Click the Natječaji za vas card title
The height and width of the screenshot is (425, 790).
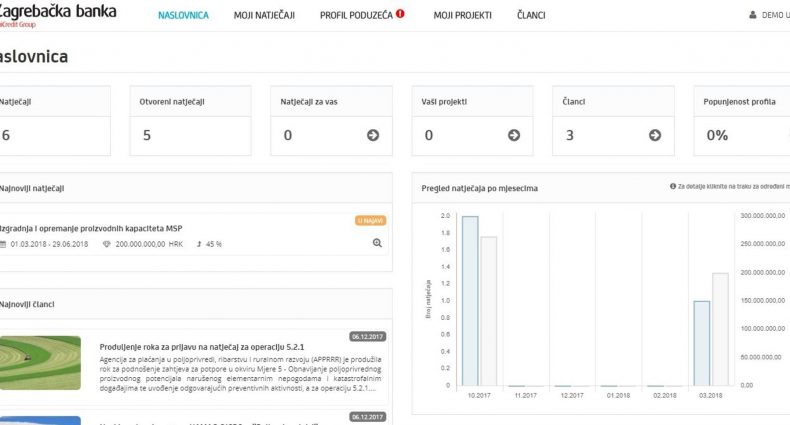[309, 102]
